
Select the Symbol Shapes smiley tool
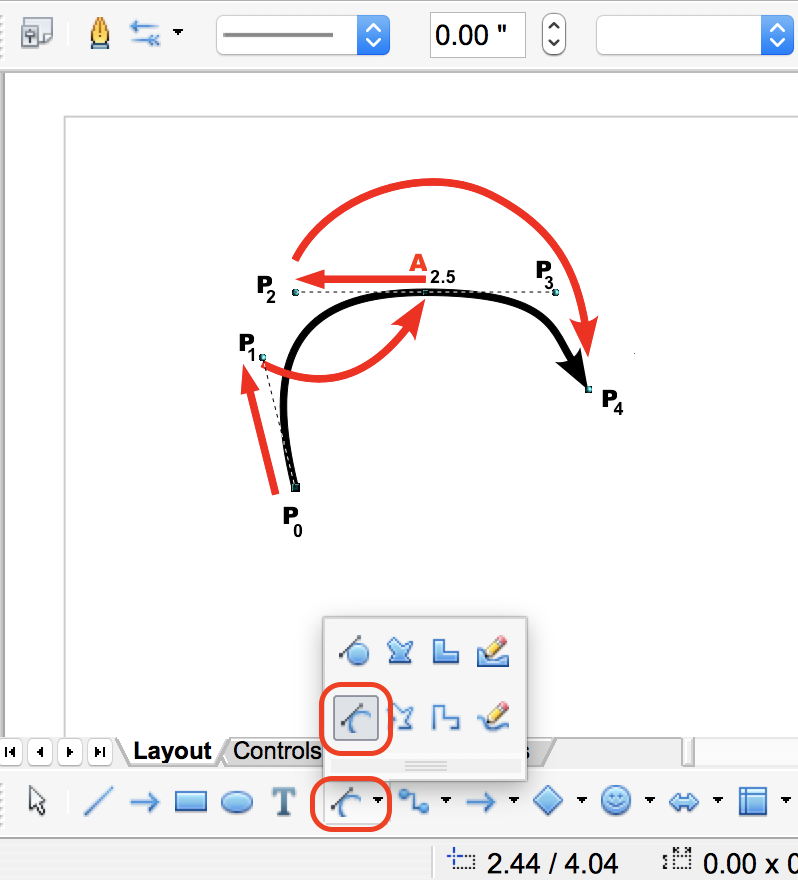pyautogui.click(x=616, y=800)
